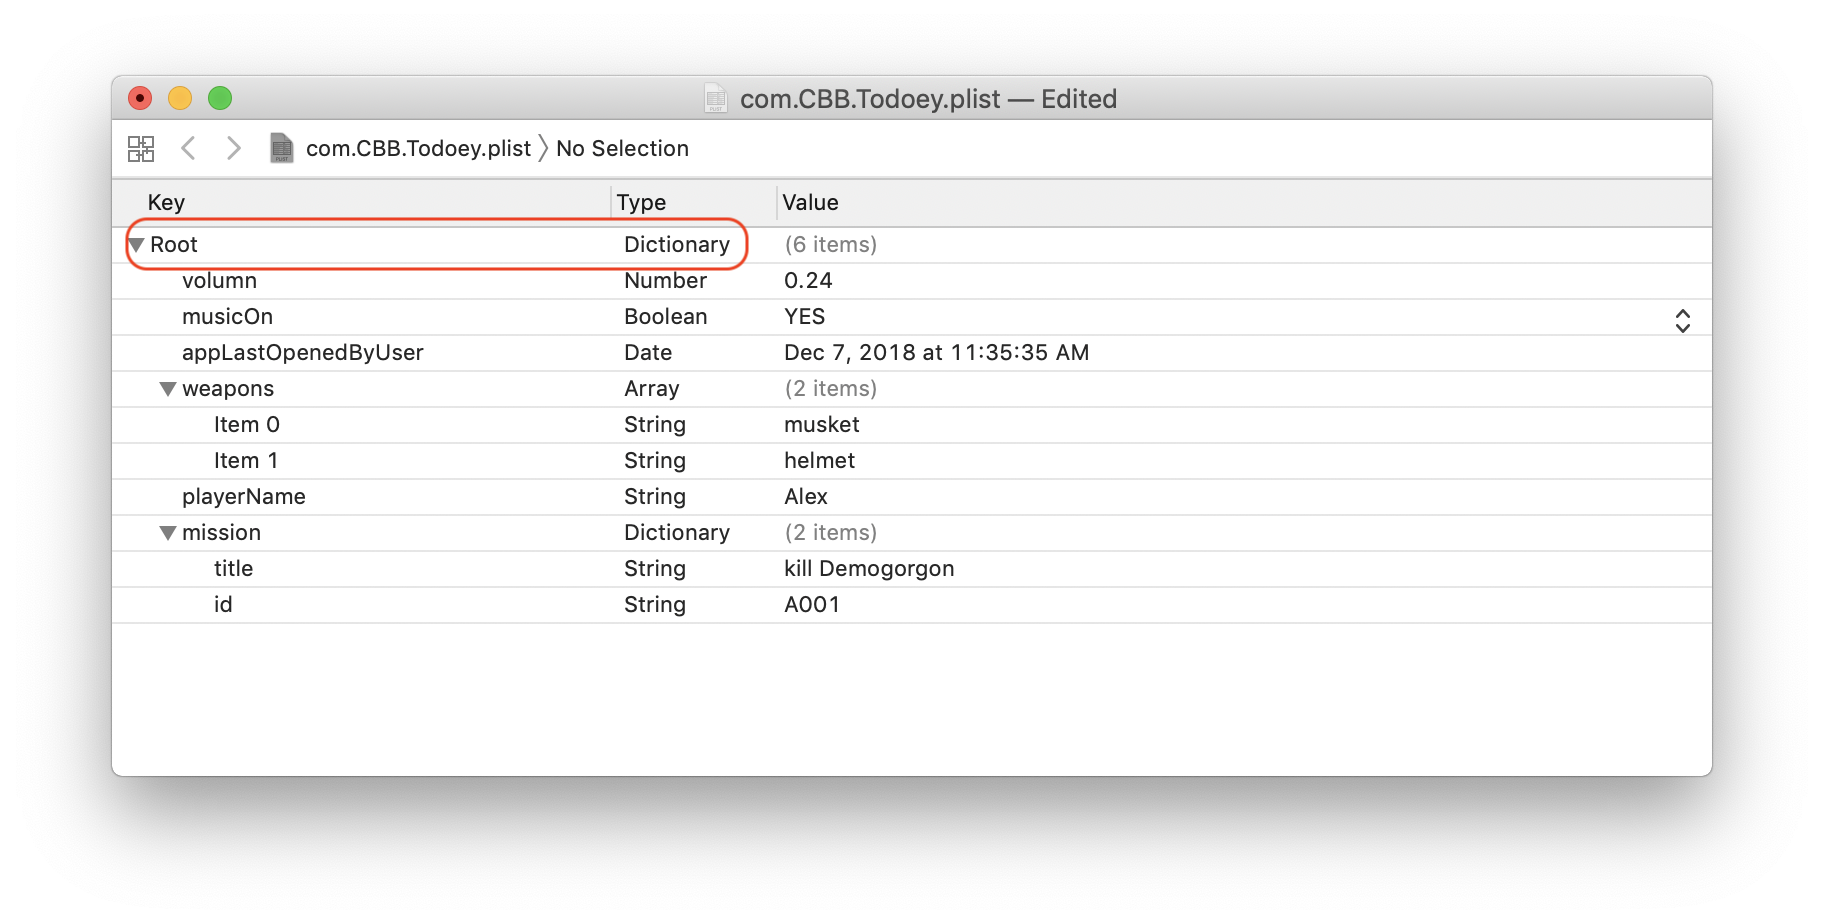
Task: Click the No Selection breadcrumb item
Action: pyautogui.click(x=622, y=148)
